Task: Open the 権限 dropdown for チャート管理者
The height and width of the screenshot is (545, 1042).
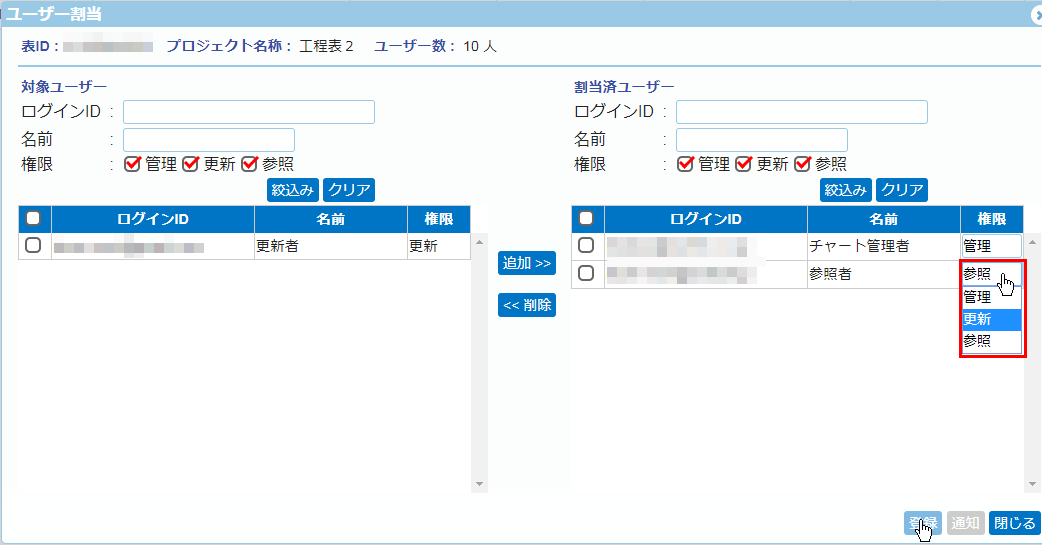Action: pos(991,245)
